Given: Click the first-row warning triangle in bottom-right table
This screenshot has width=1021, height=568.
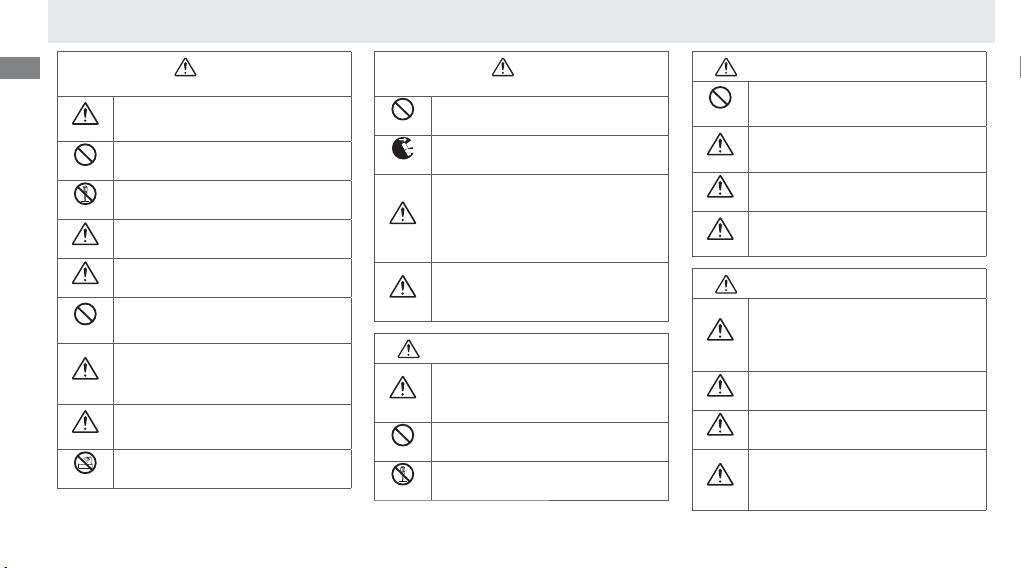Looking at the screenshot, I should click(x=720, y=329).
